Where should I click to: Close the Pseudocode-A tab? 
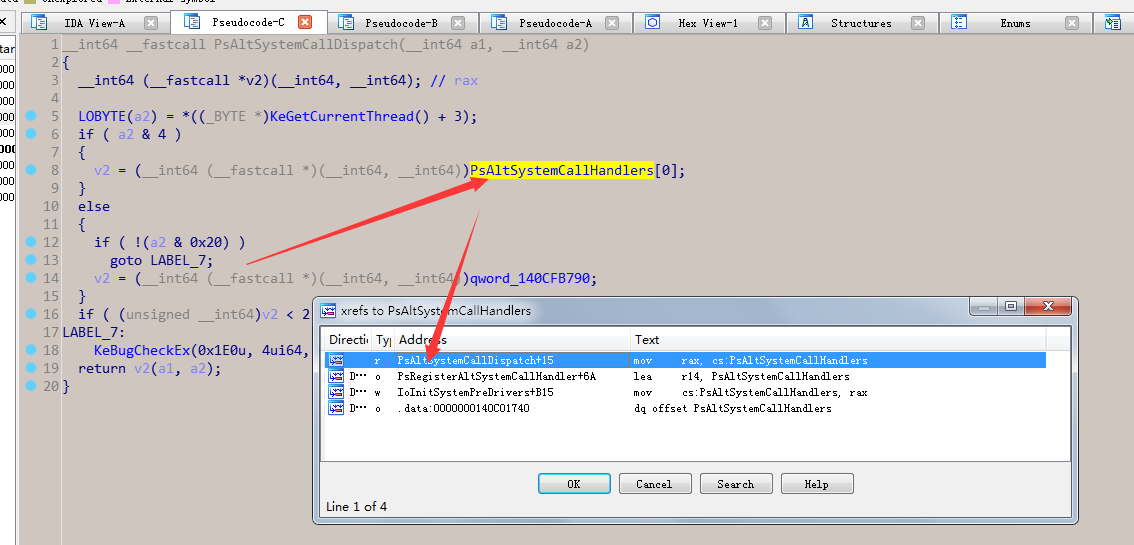(x=612, y=23)
